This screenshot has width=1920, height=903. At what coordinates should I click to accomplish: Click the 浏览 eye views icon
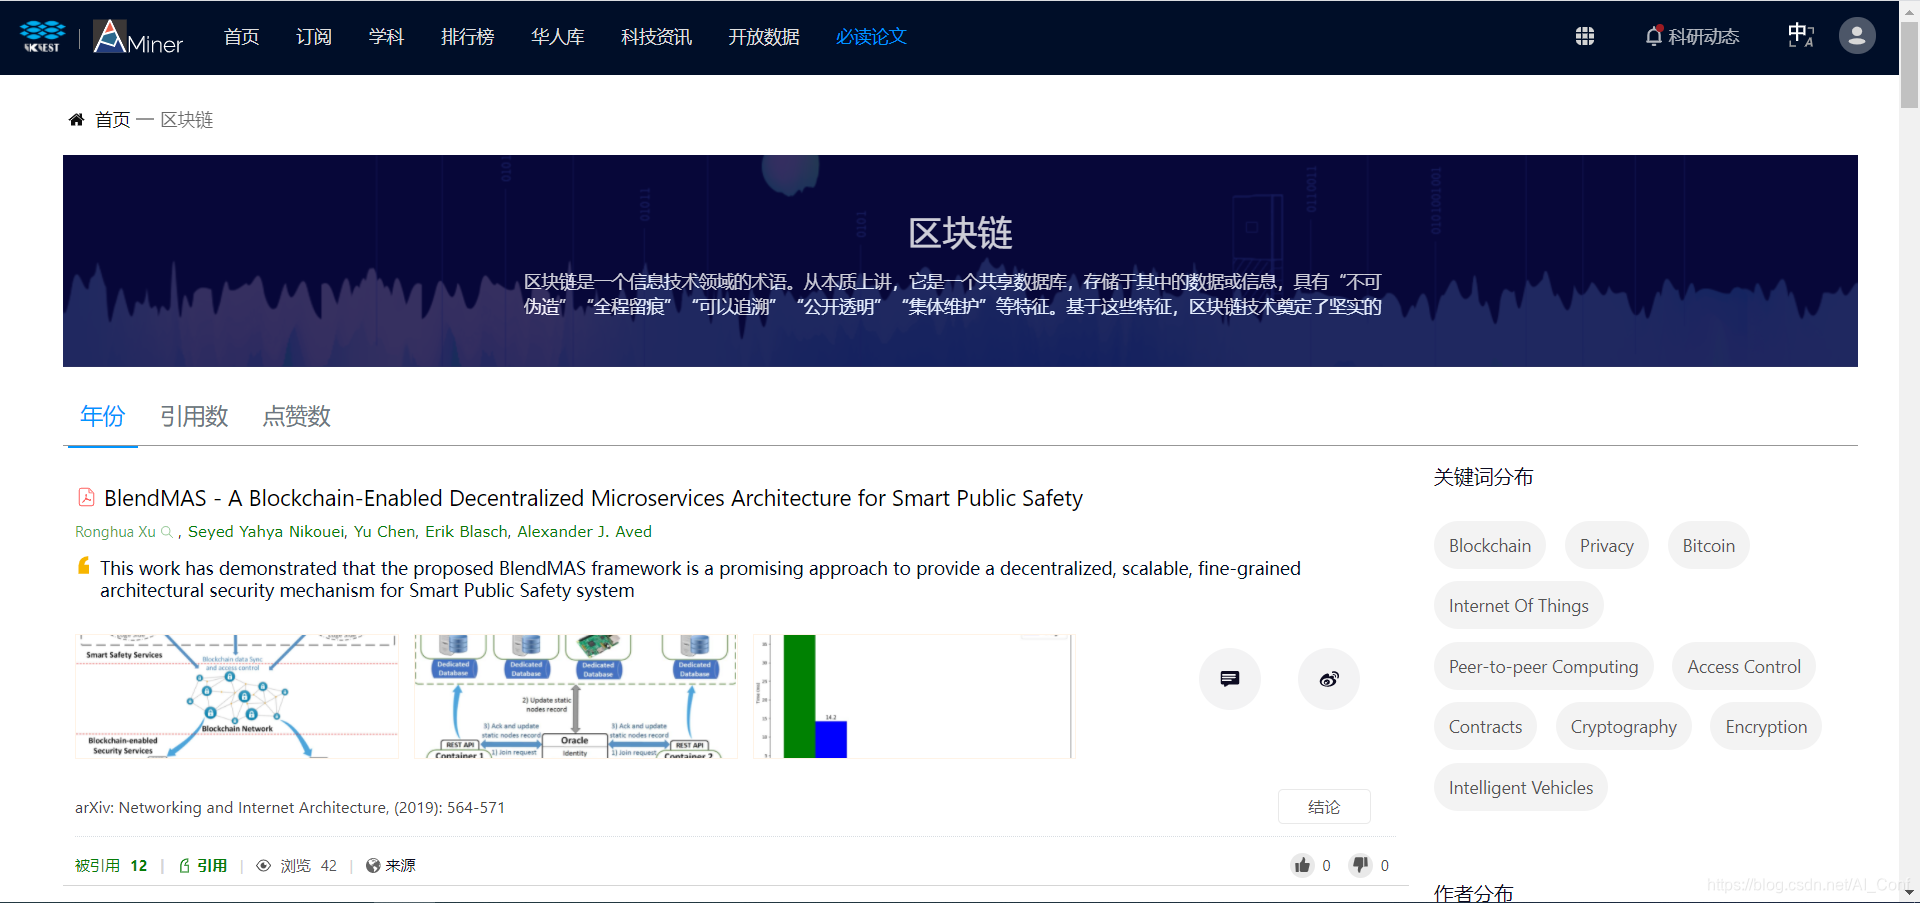[264, 866]
